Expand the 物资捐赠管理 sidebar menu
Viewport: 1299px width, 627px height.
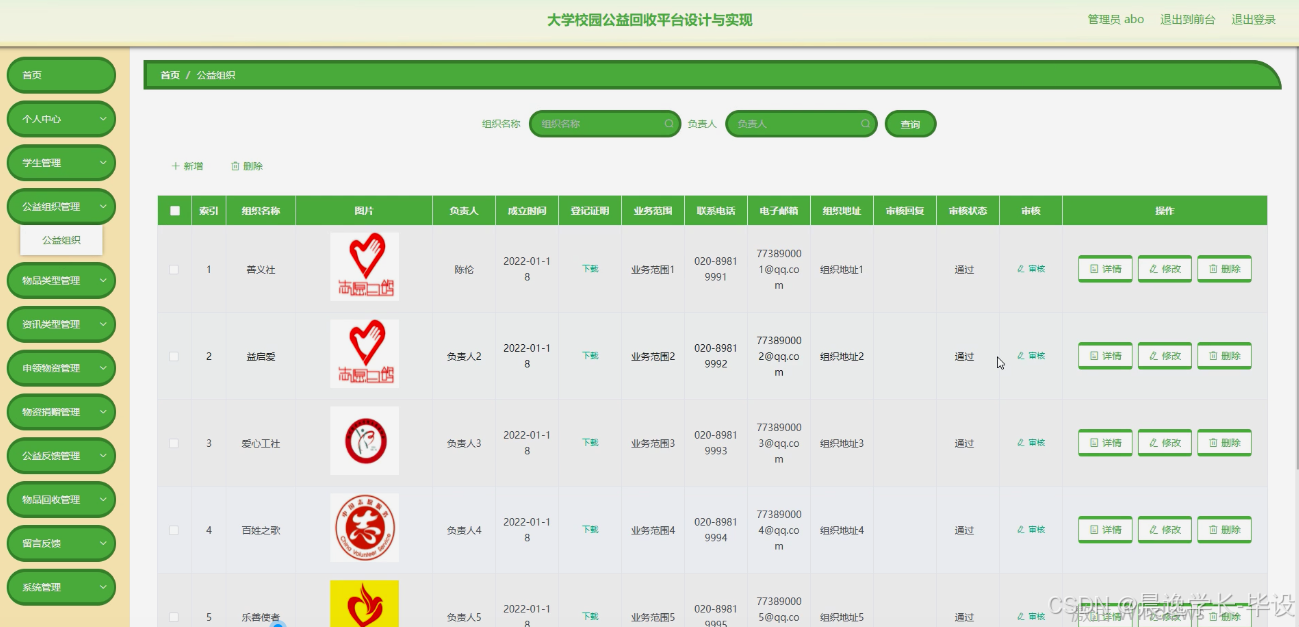click(61, 412)
